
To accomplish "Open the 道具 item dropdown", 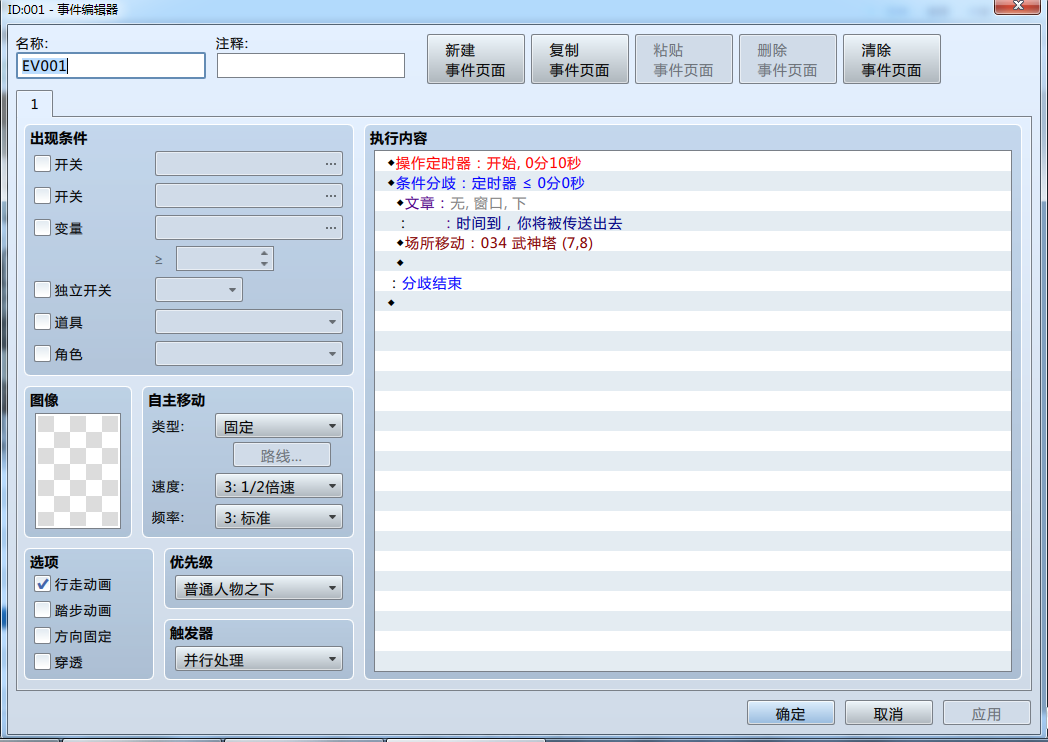I will coord(249,322).
